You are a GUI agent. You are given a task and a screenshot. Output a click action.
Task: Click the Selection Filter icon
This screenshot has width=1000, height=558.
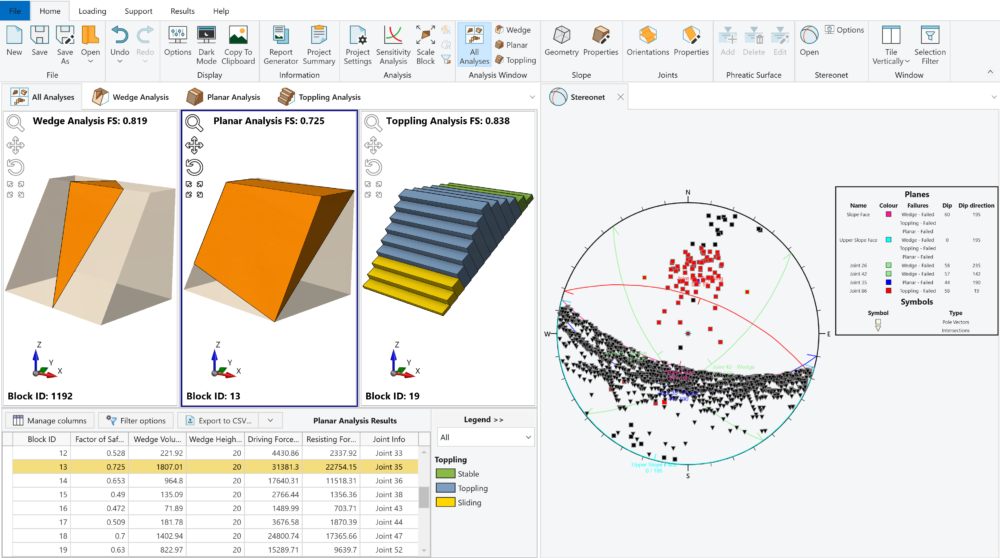click(x=929, y=36)
